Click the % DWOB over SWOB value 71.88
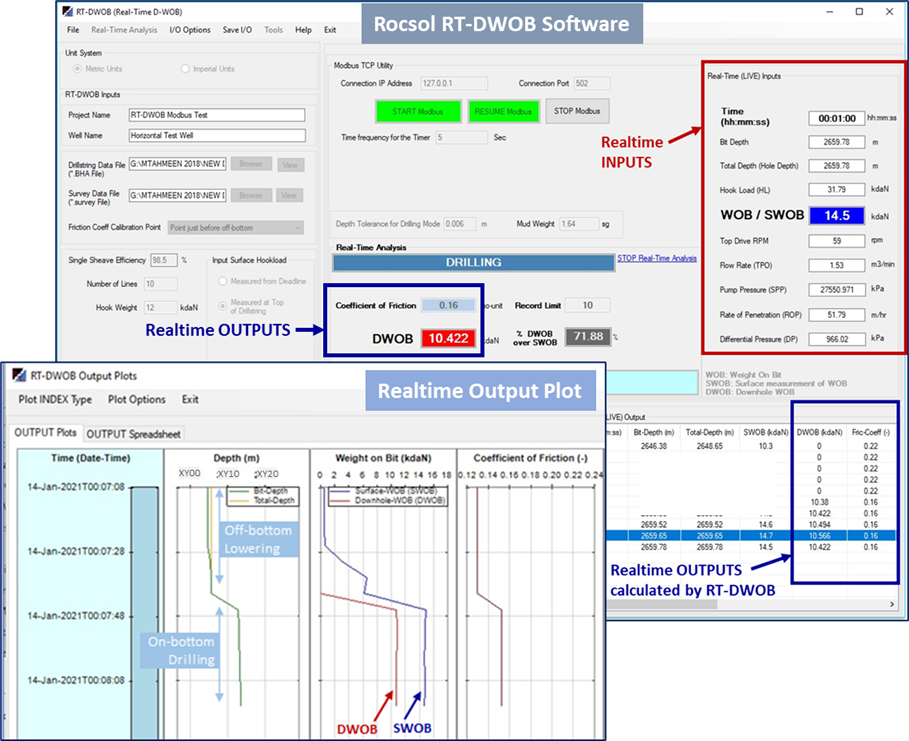Image resolution: width=909 pixels, height=741 pixels. pos(588,336)
